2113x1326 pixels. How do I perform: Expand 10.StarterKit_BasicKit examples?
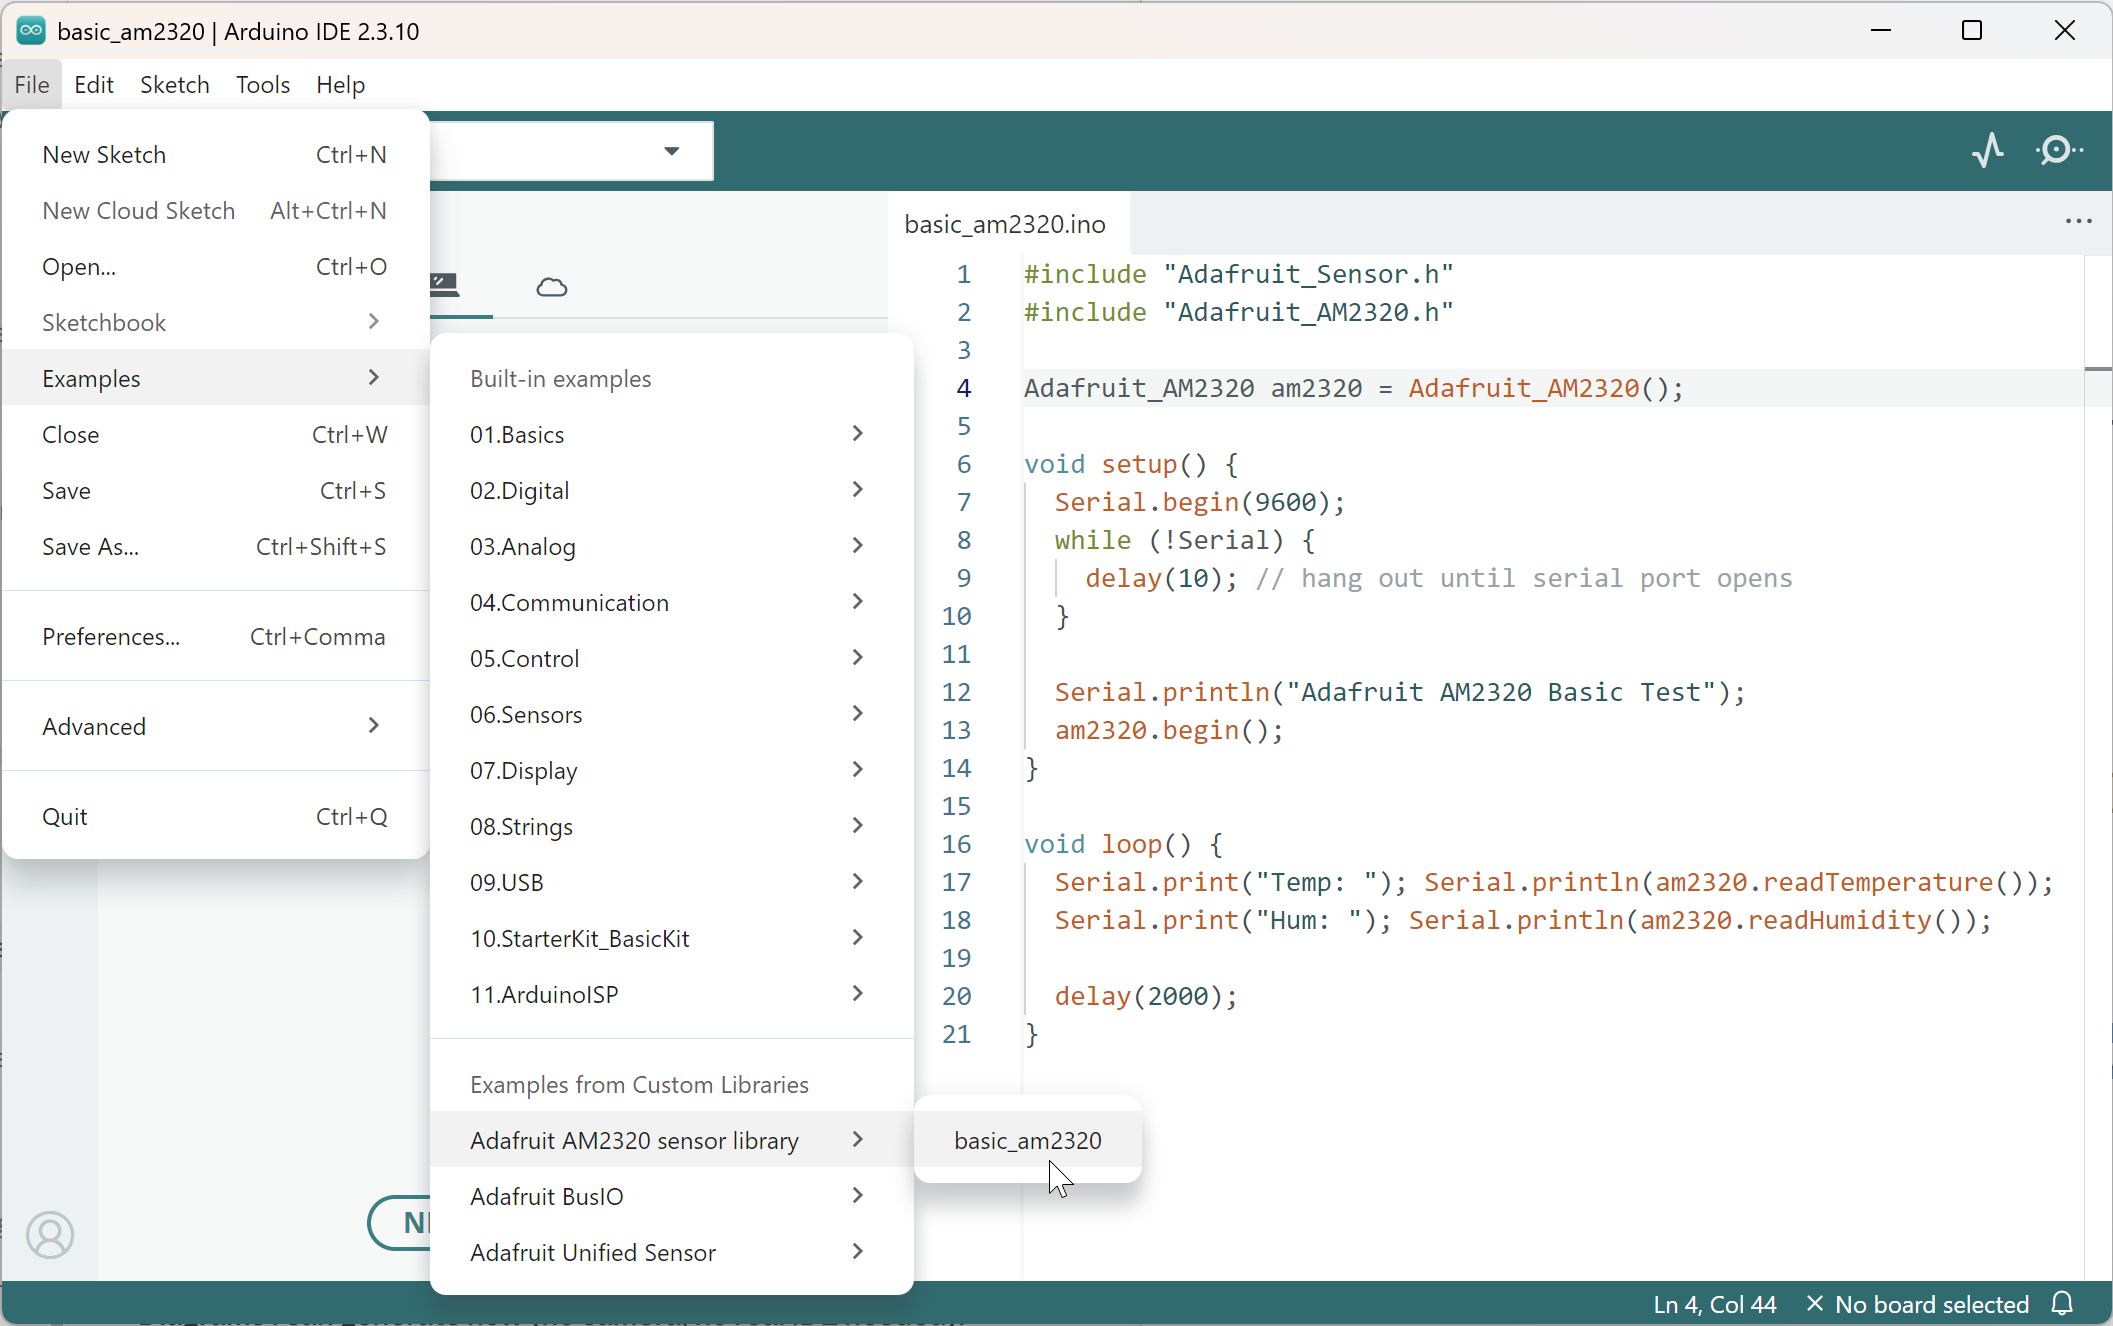point(671,938)
